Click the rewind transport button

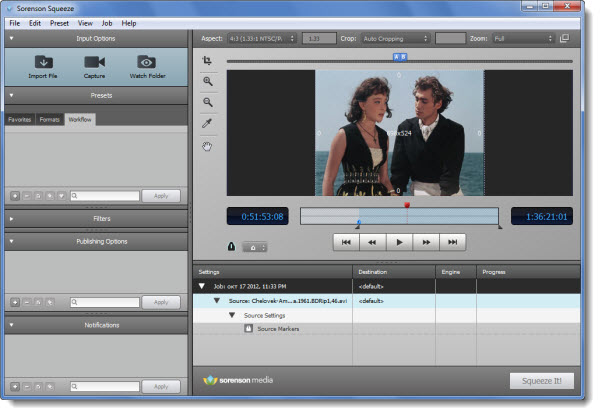[372, 241]
